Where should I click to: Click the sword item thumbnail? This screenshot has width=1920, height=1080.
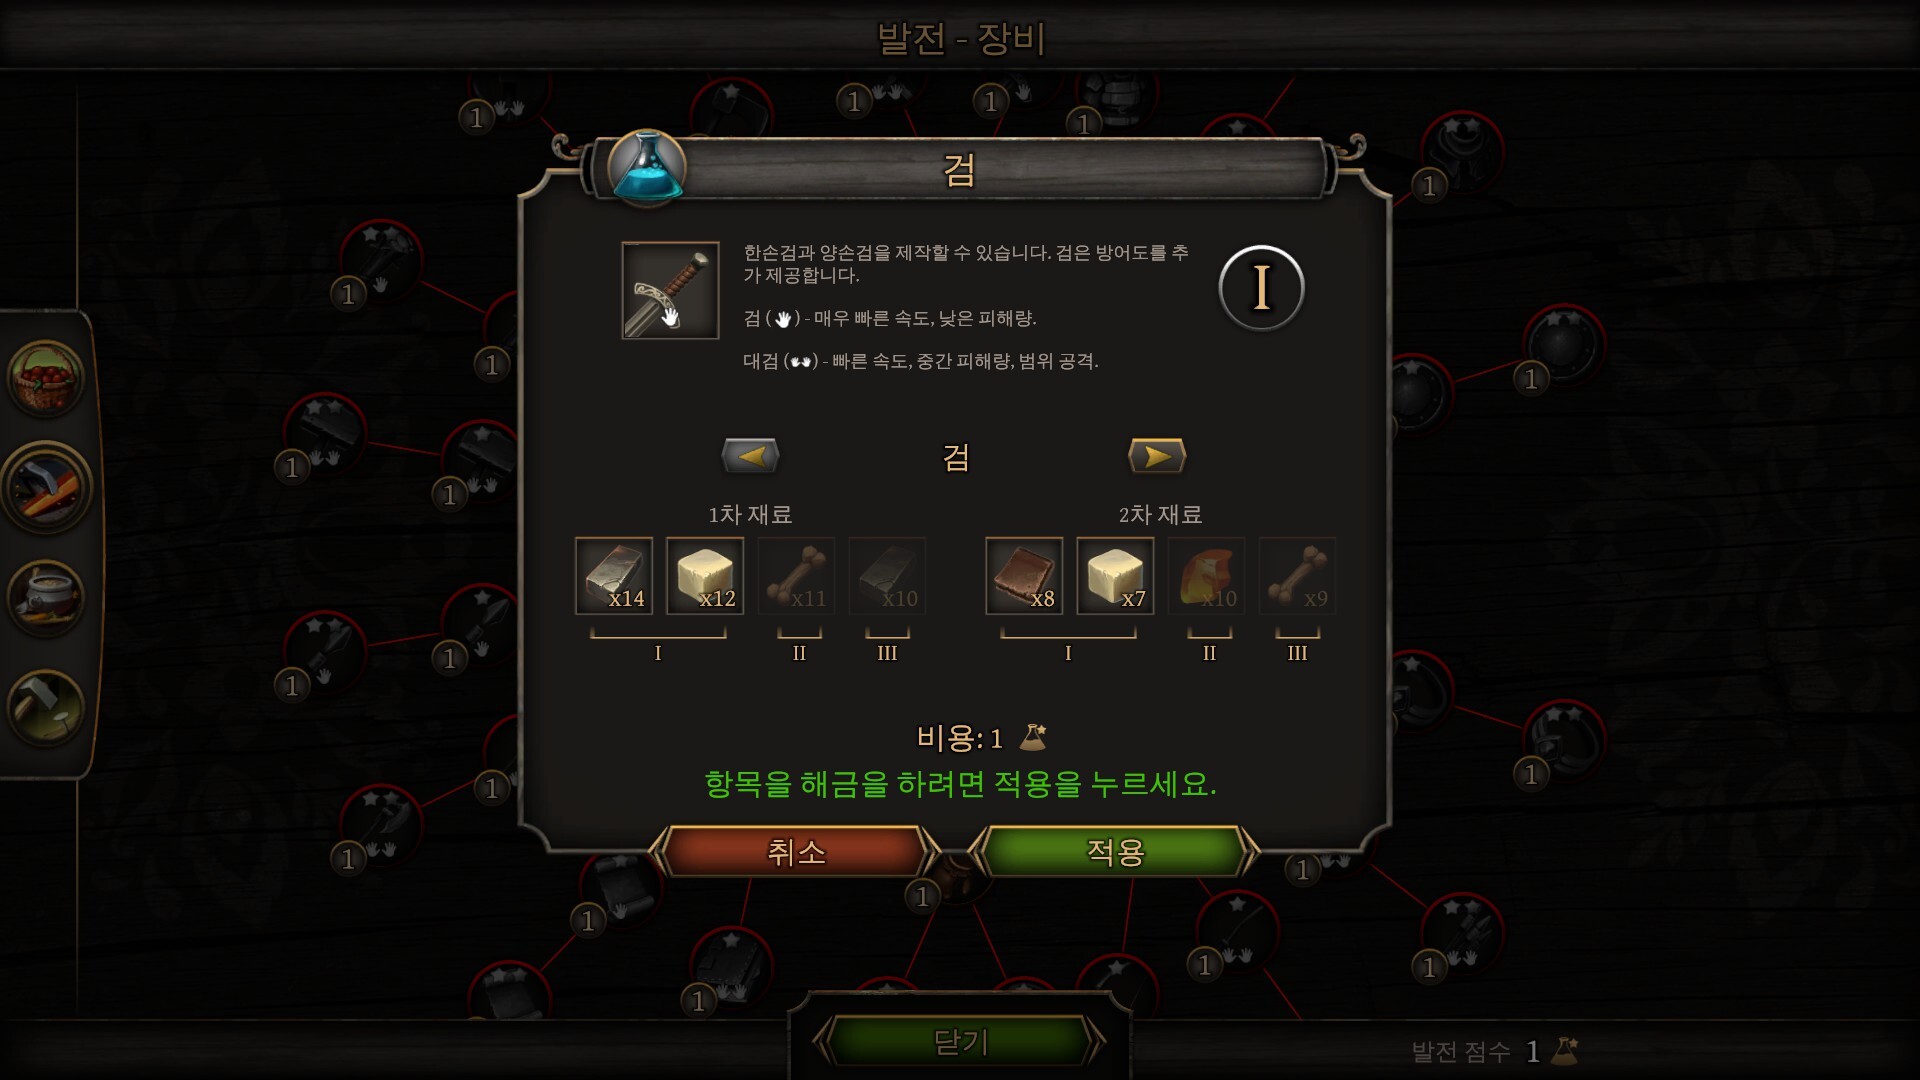tap(670, 290)
